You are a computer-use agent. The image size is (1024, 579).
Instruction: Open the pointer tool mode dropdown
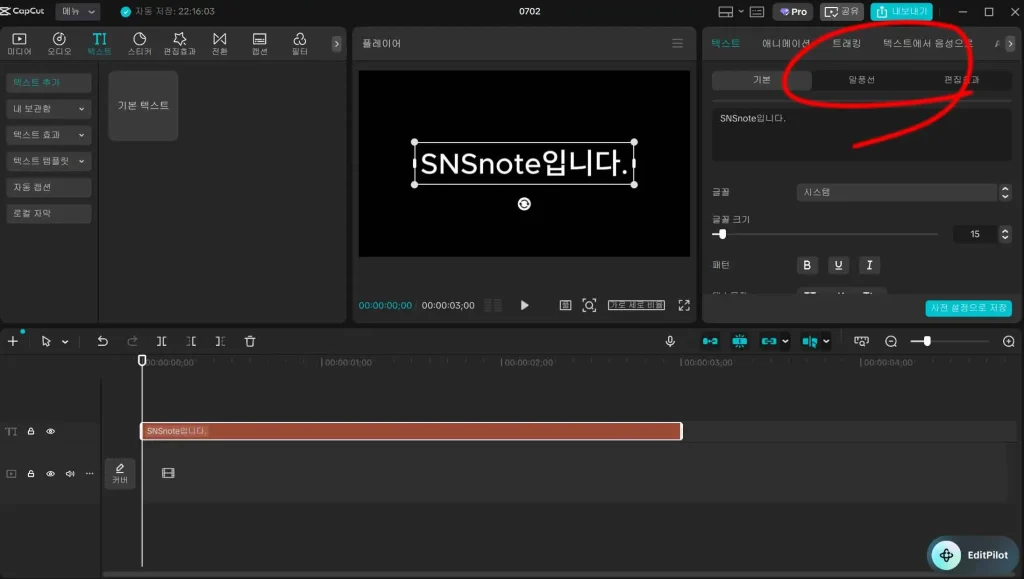[x=65, y=341]
